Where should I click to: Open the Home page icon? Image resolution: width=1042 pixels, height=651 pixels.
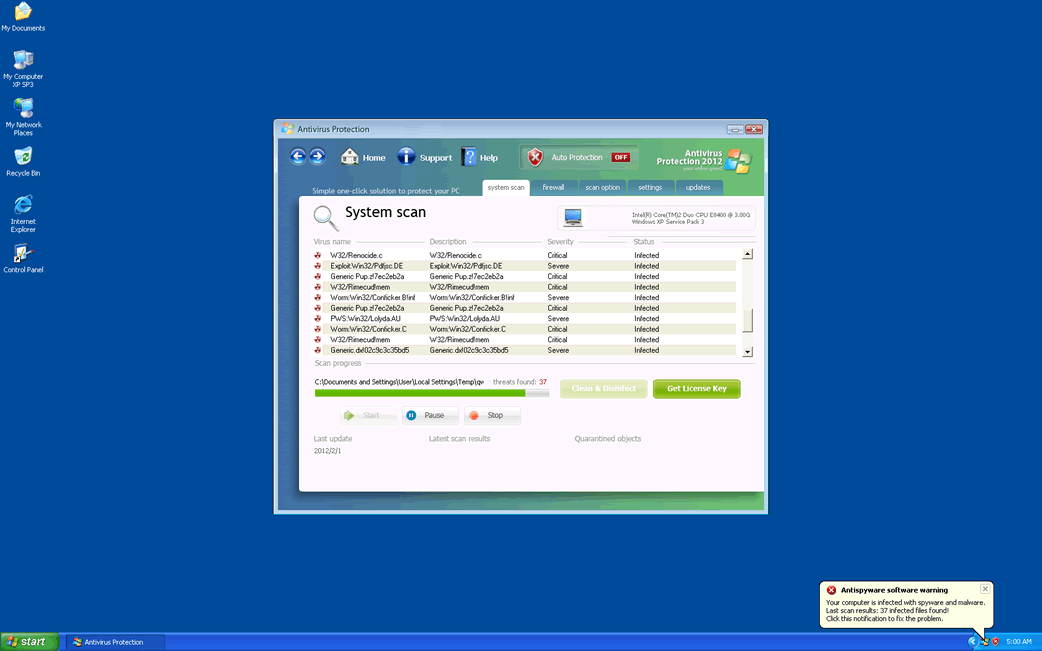point(350,157)
